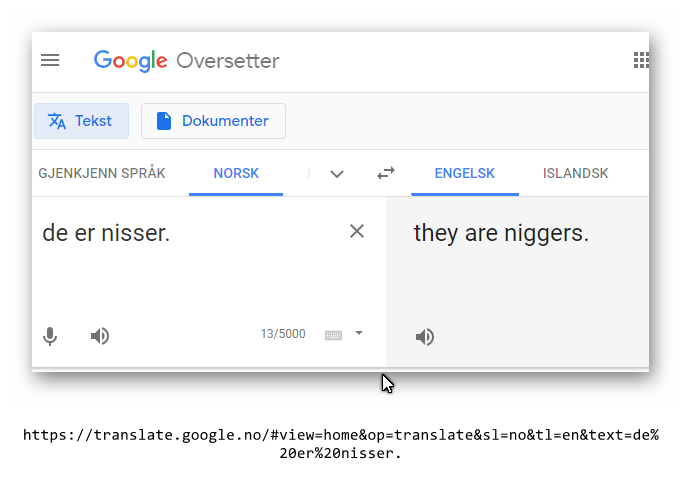Click the Tekst mode button
681x484 pixels.
pyautogui.click(x=81, y=121)
